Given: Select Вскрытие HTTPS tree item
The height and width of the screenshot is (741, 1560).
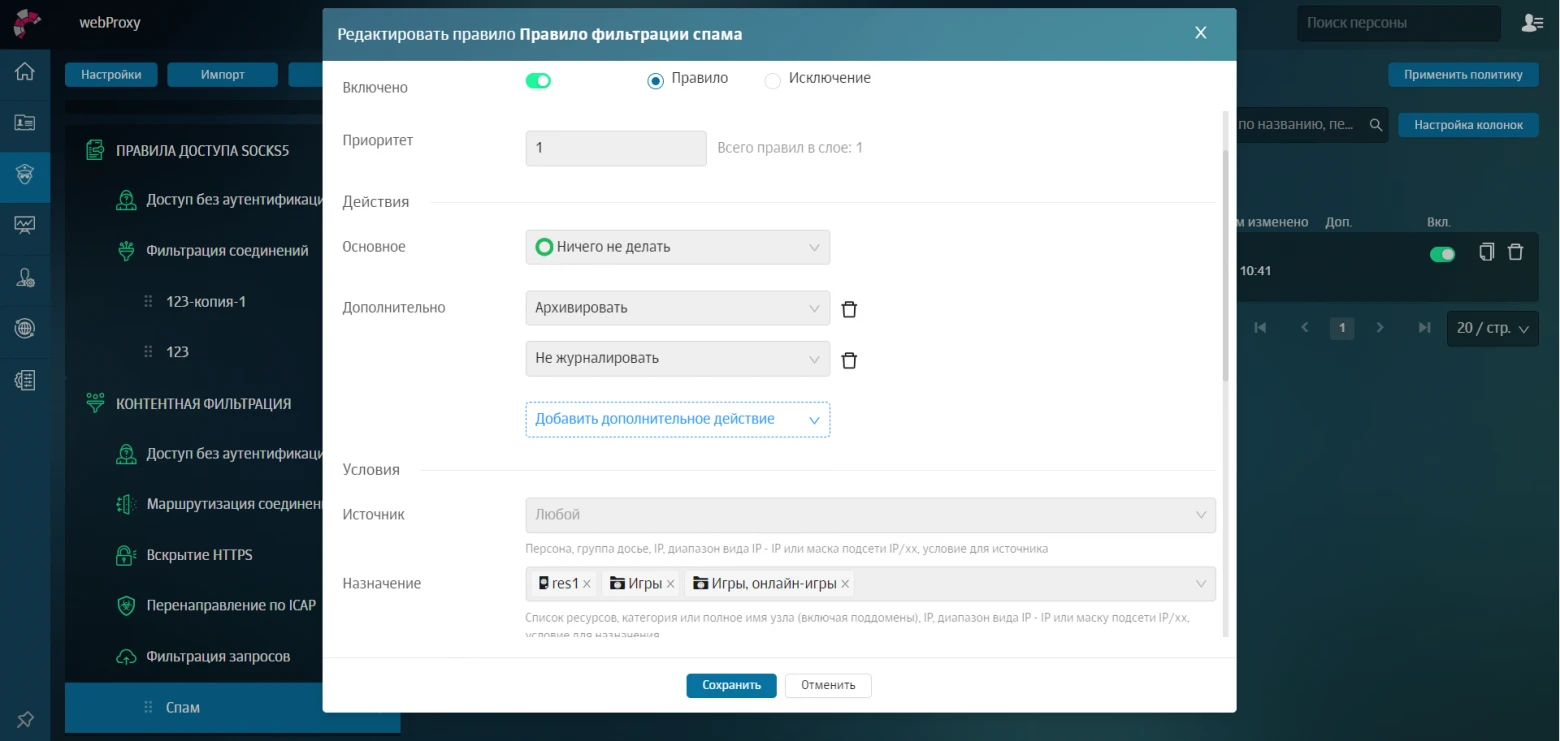Looking at the screenshot, I should 199,555.
